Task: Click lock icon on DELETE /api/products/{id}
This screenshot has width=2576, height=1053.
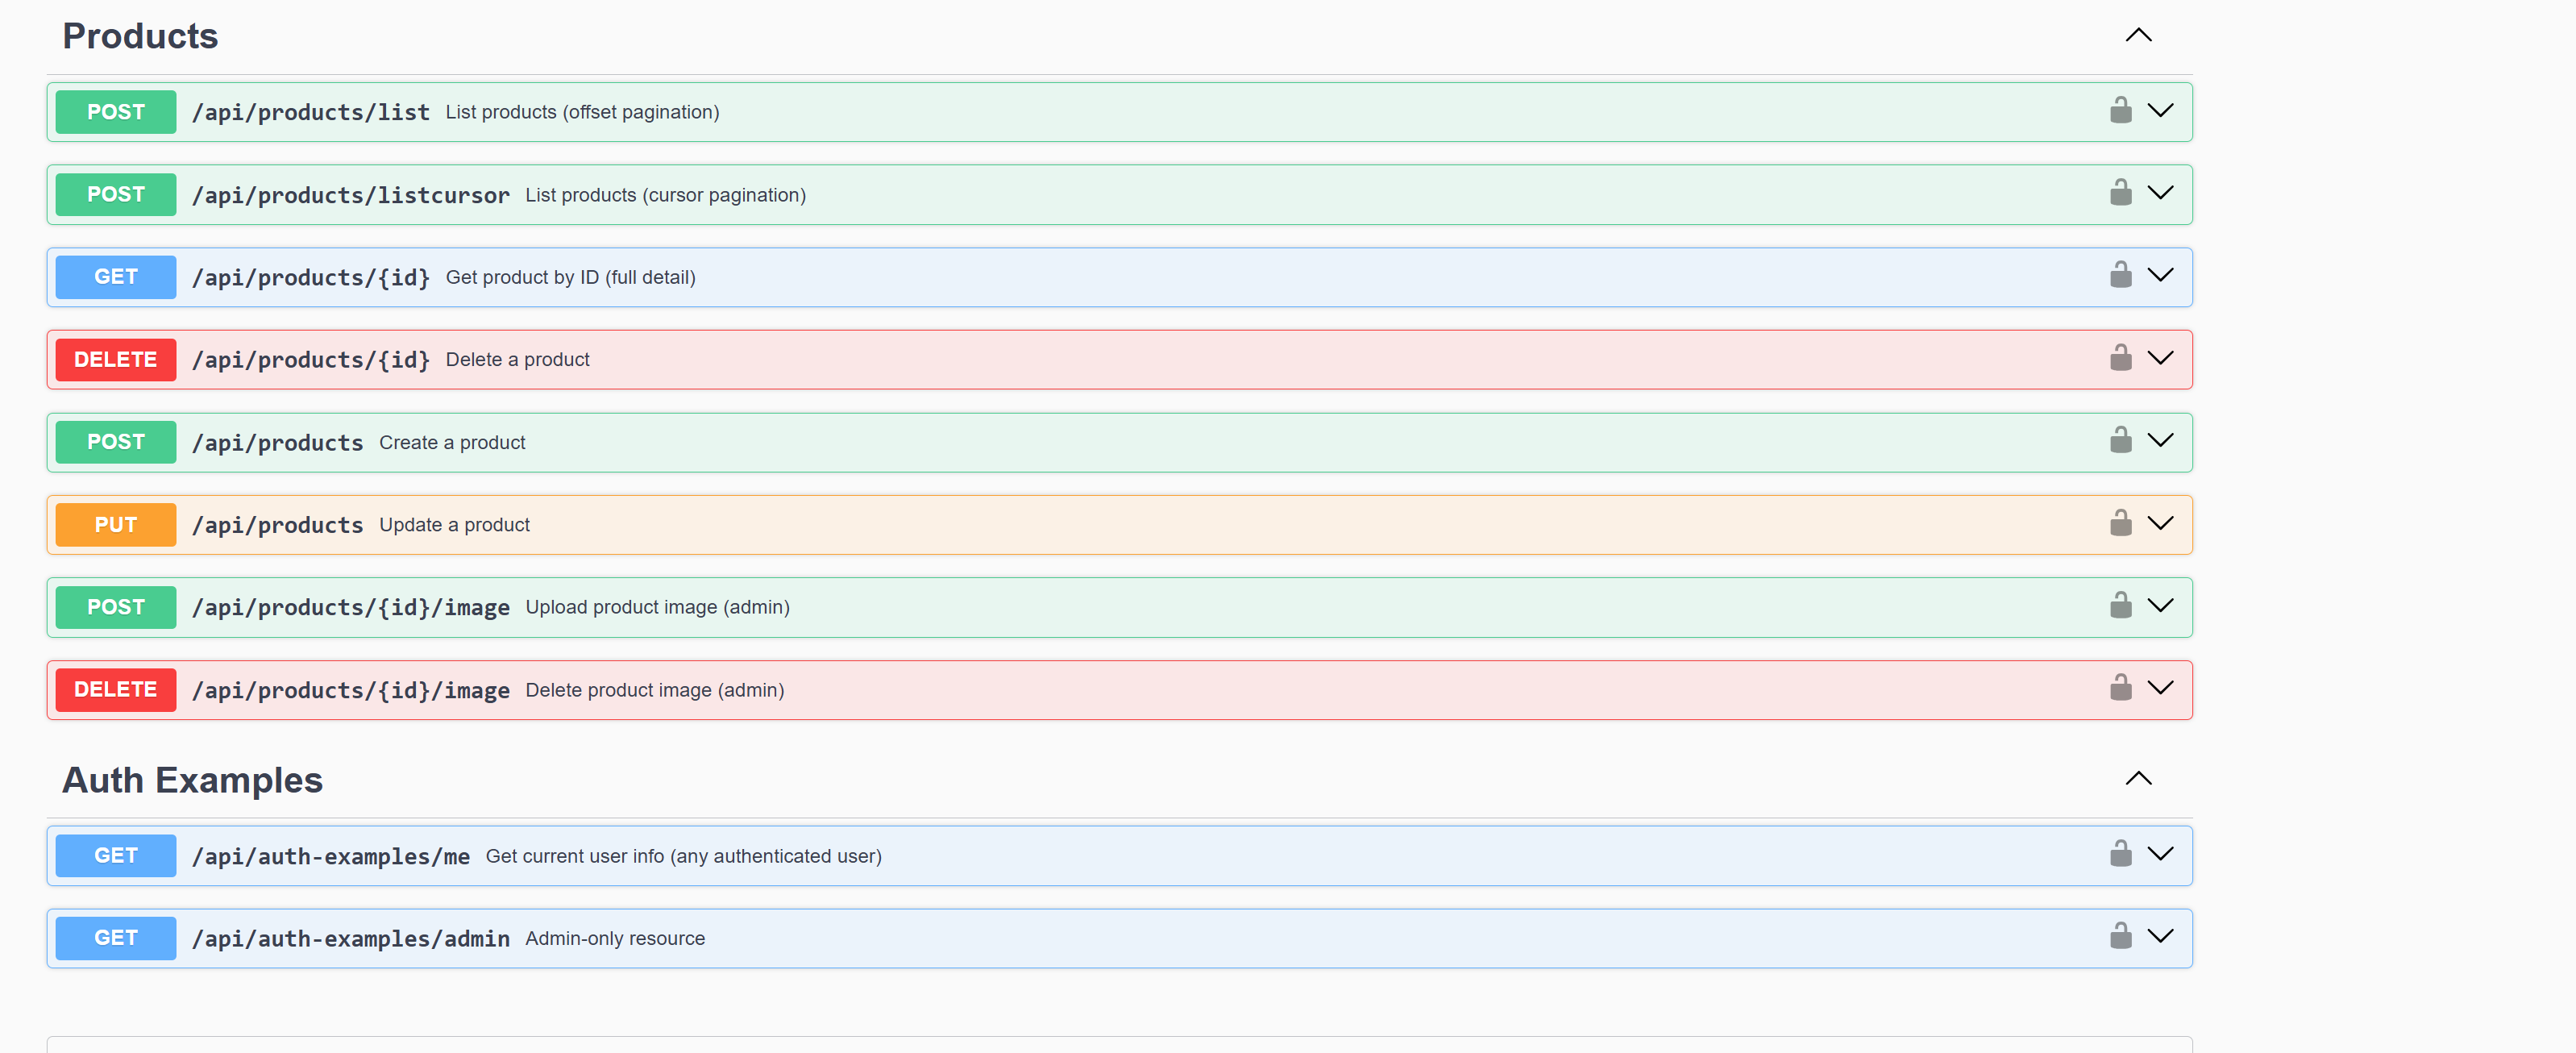Action: pyautogui.click(x=2120, y=358)
